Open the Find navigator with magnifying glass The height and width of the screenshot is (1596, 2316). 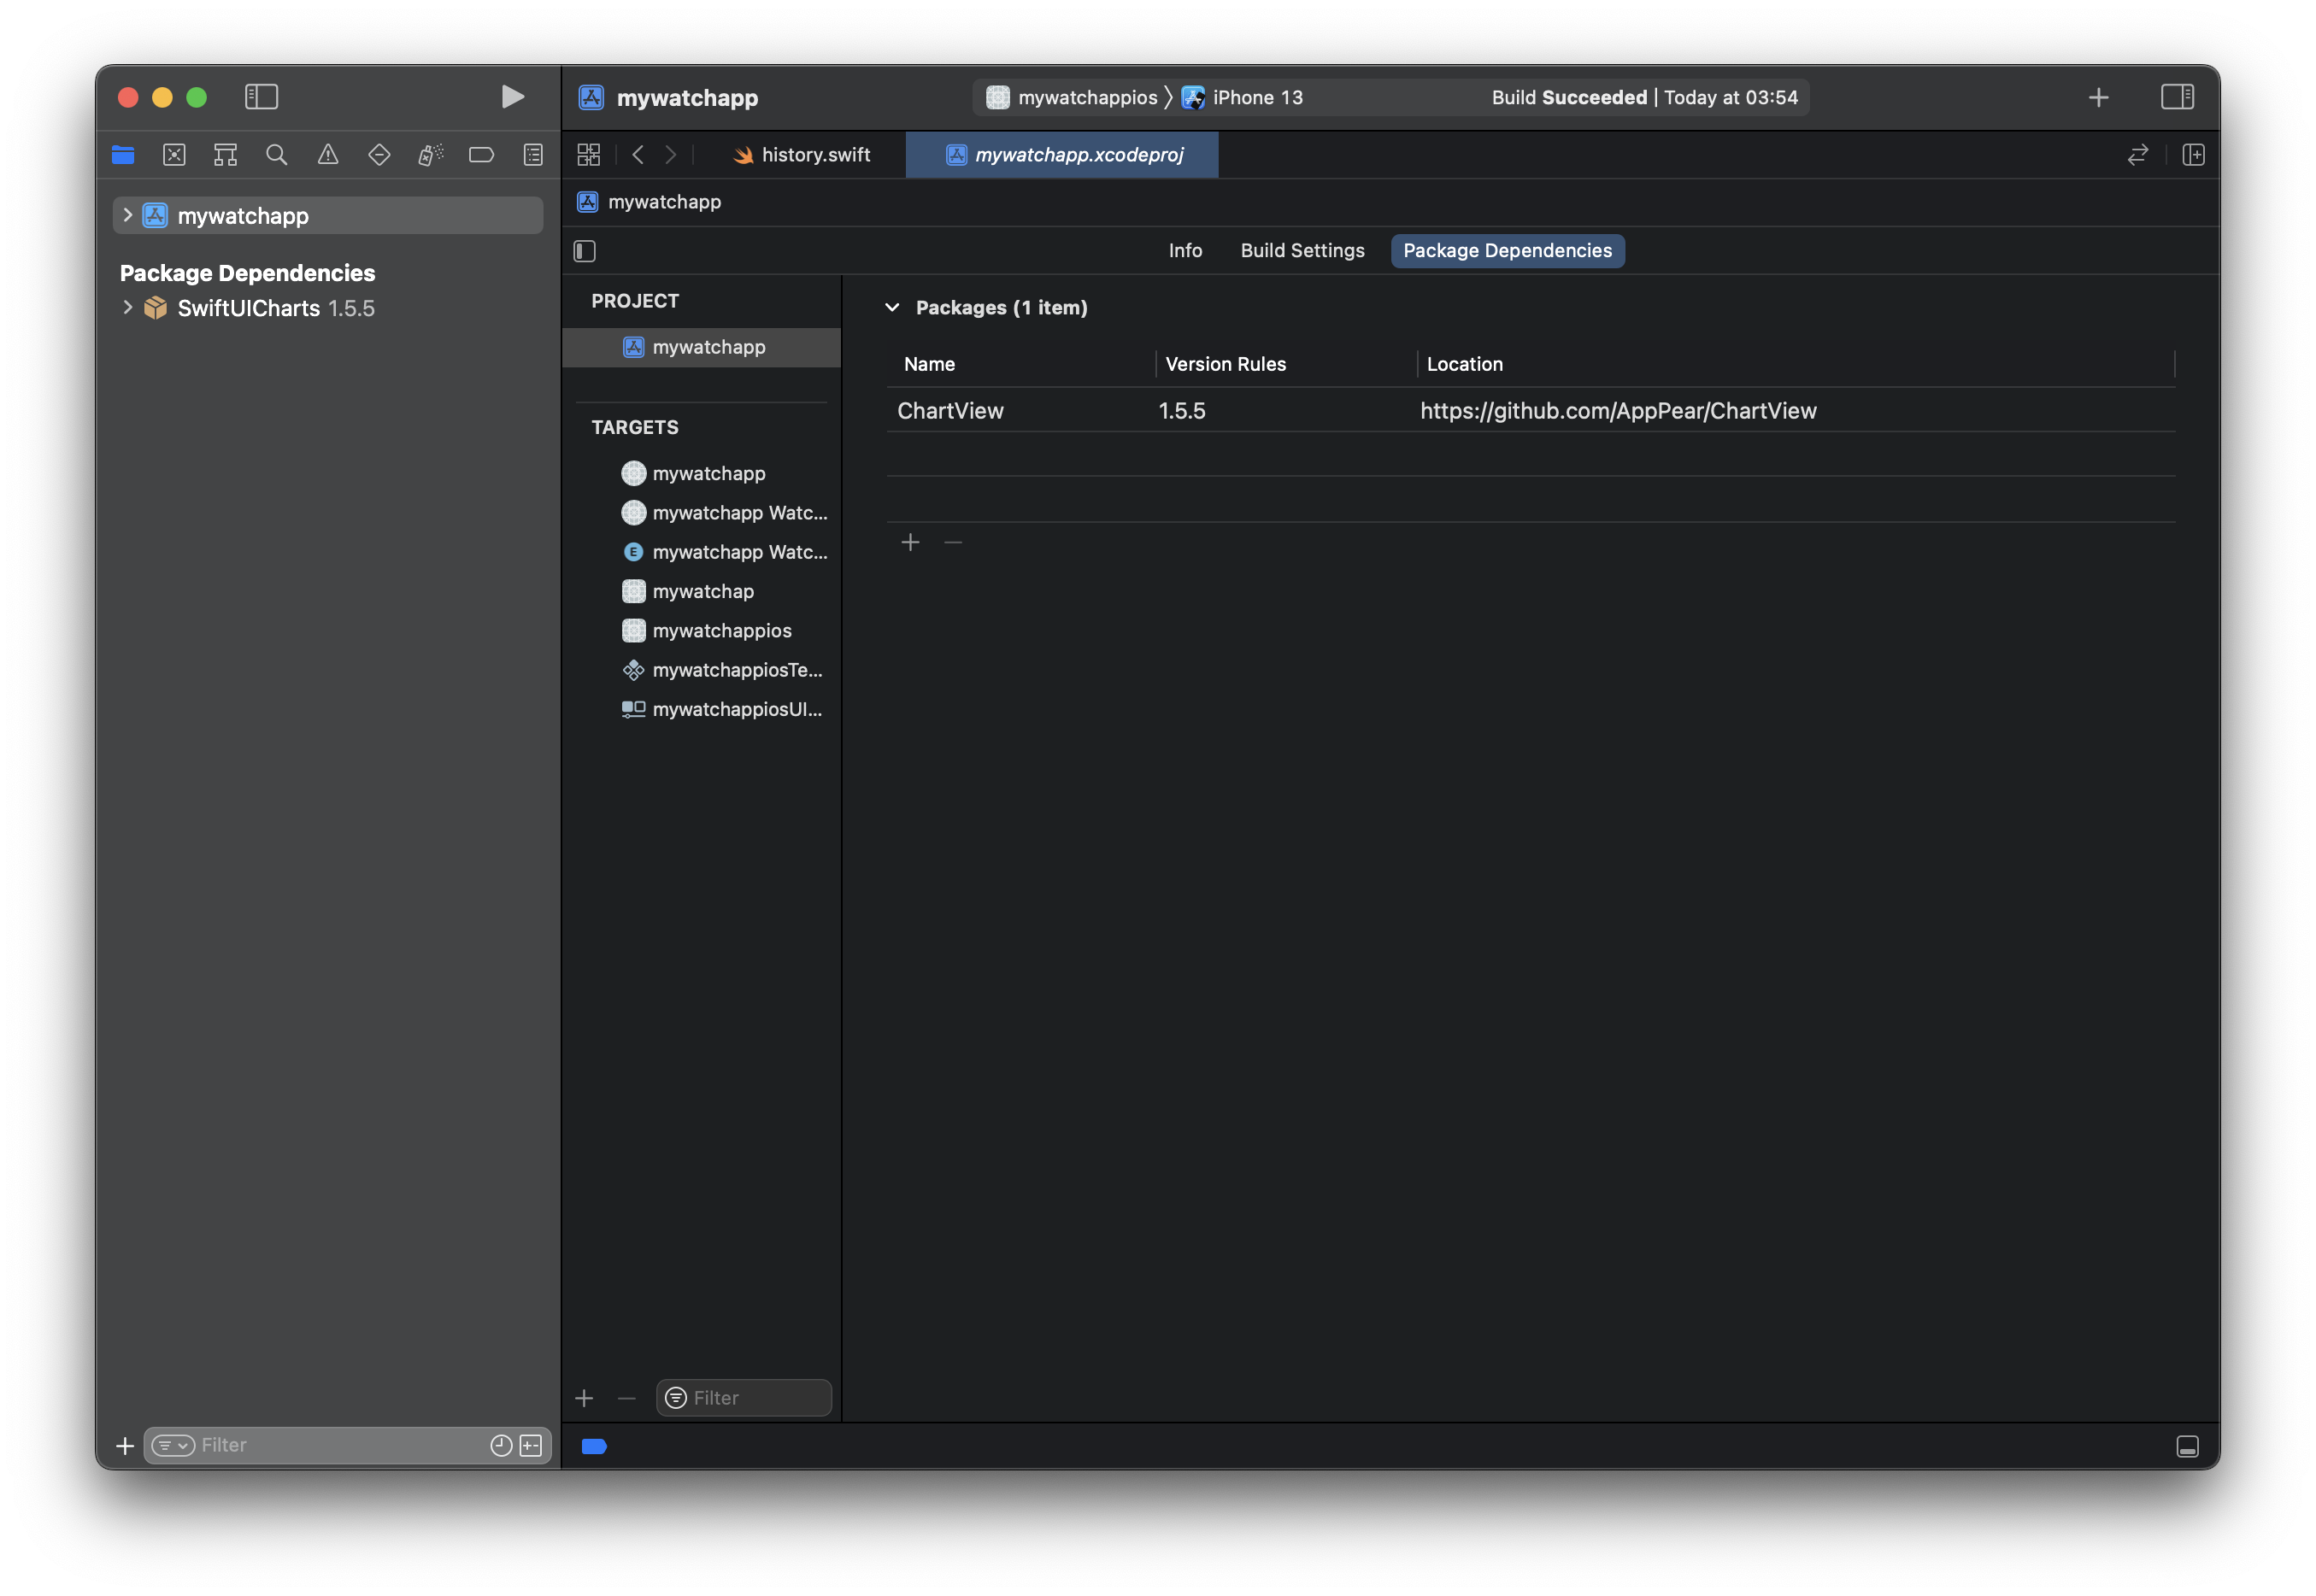point(276,155)
